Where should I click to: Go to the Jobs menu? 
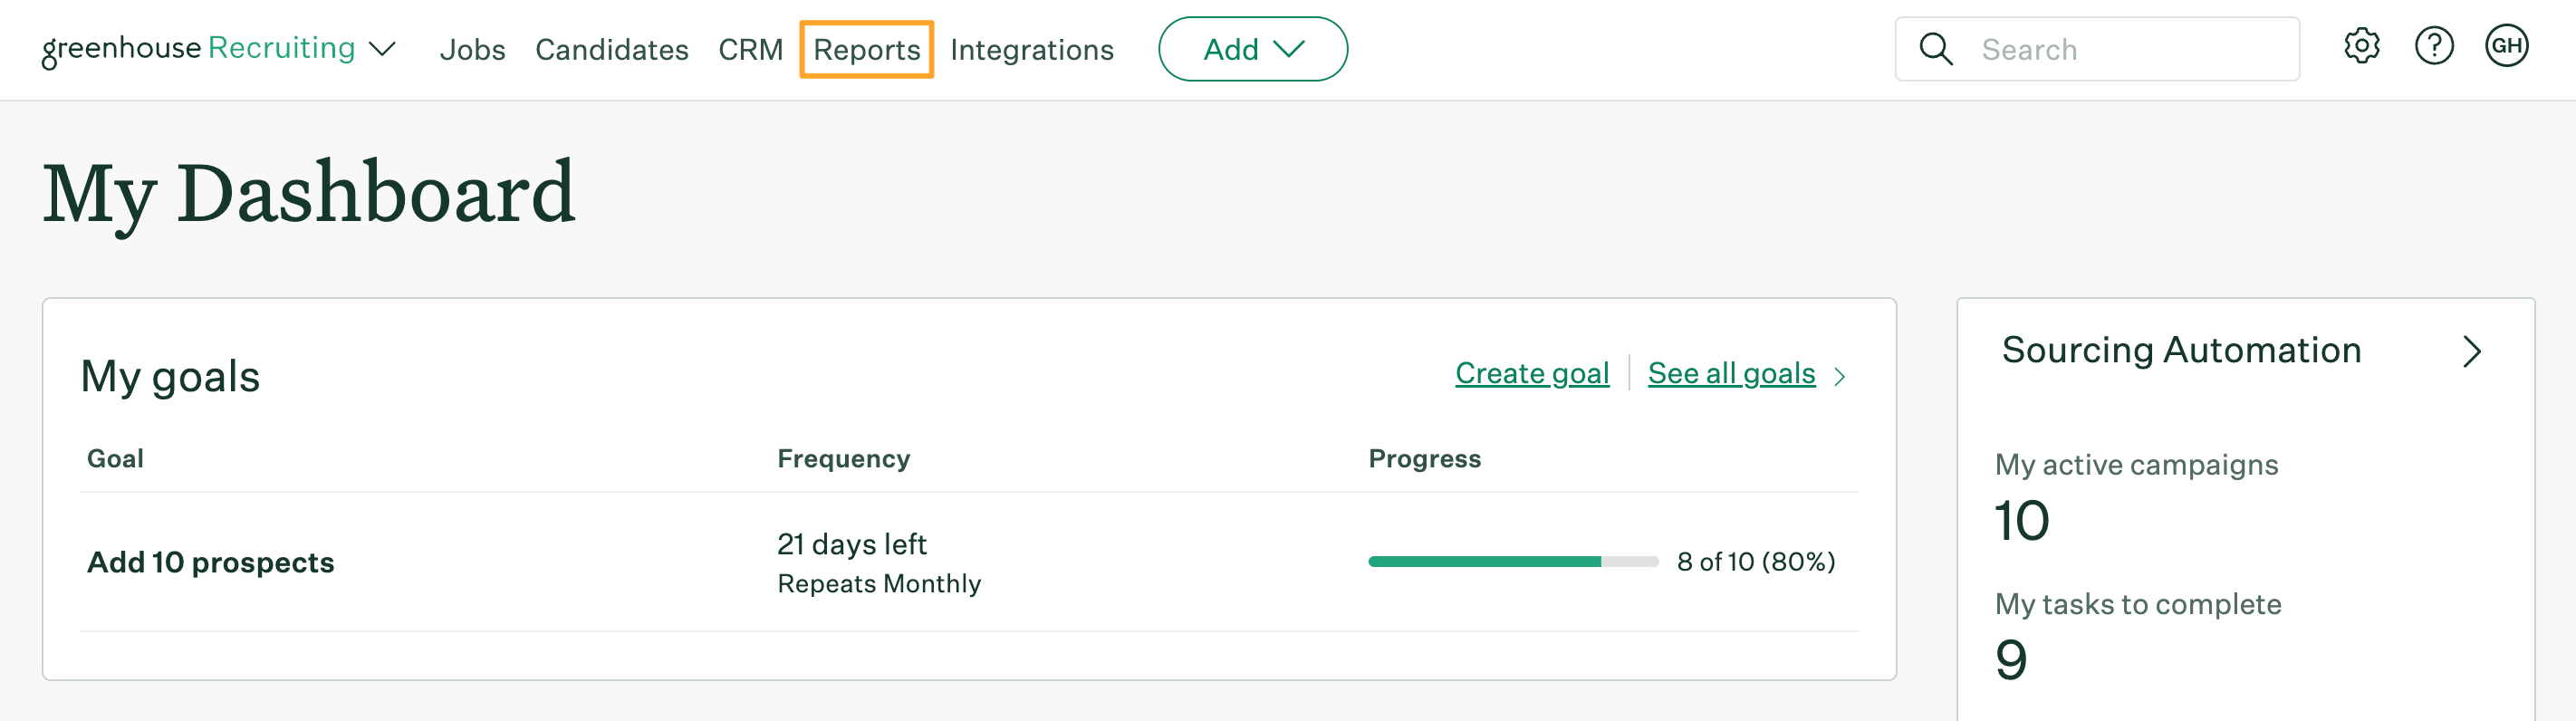point(472,49)
